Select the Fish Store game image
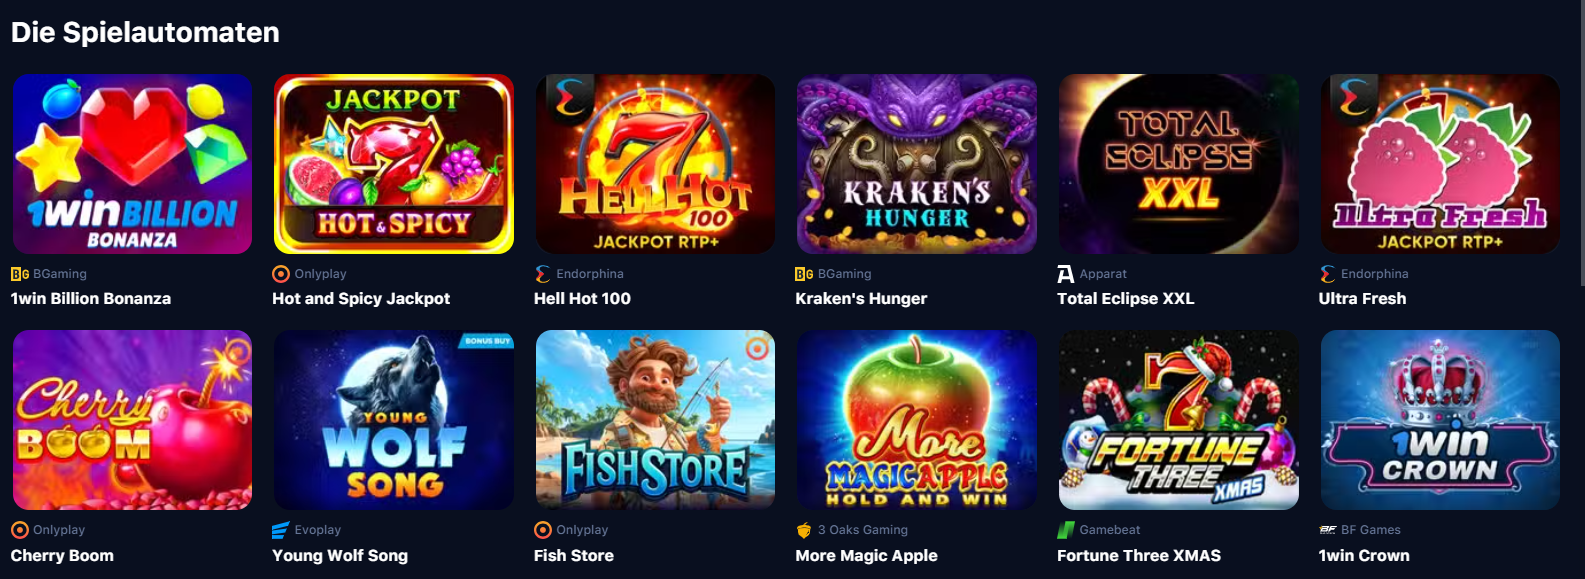Screen dimensions: 1585x579 (x=655, y=420)
